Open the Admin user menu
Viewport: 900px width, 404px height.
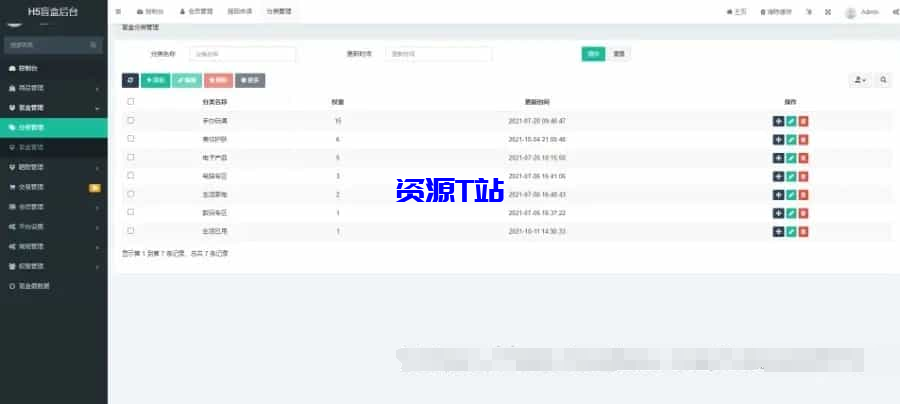click(862, 12)
